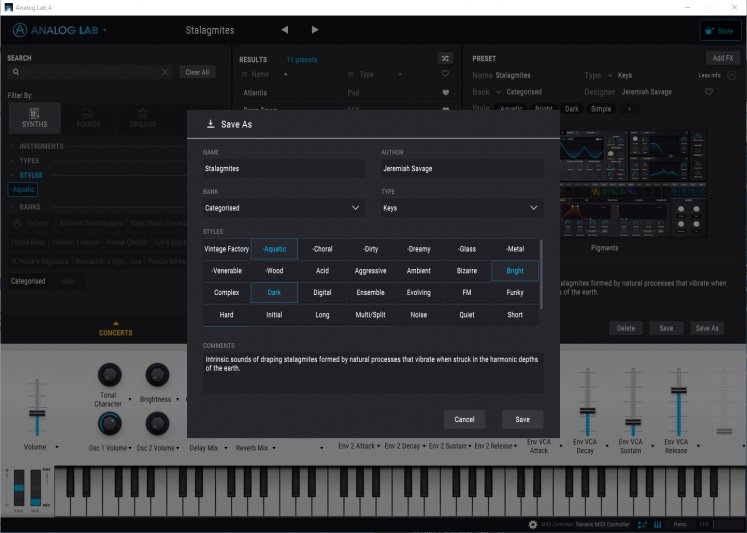
Task: Adjust the Env VCA Decay slider
Action: (587, 411)
